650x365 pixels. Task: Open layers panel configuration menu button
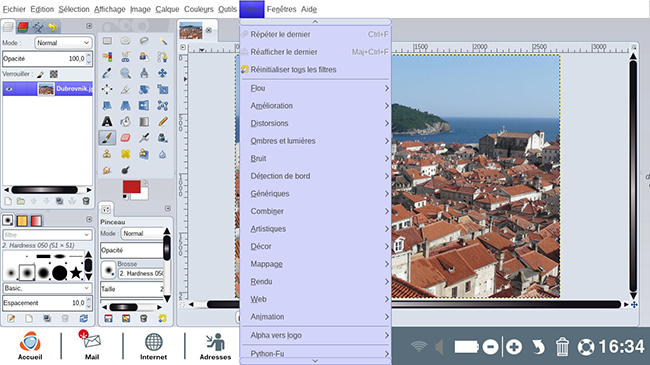(89, 26)
